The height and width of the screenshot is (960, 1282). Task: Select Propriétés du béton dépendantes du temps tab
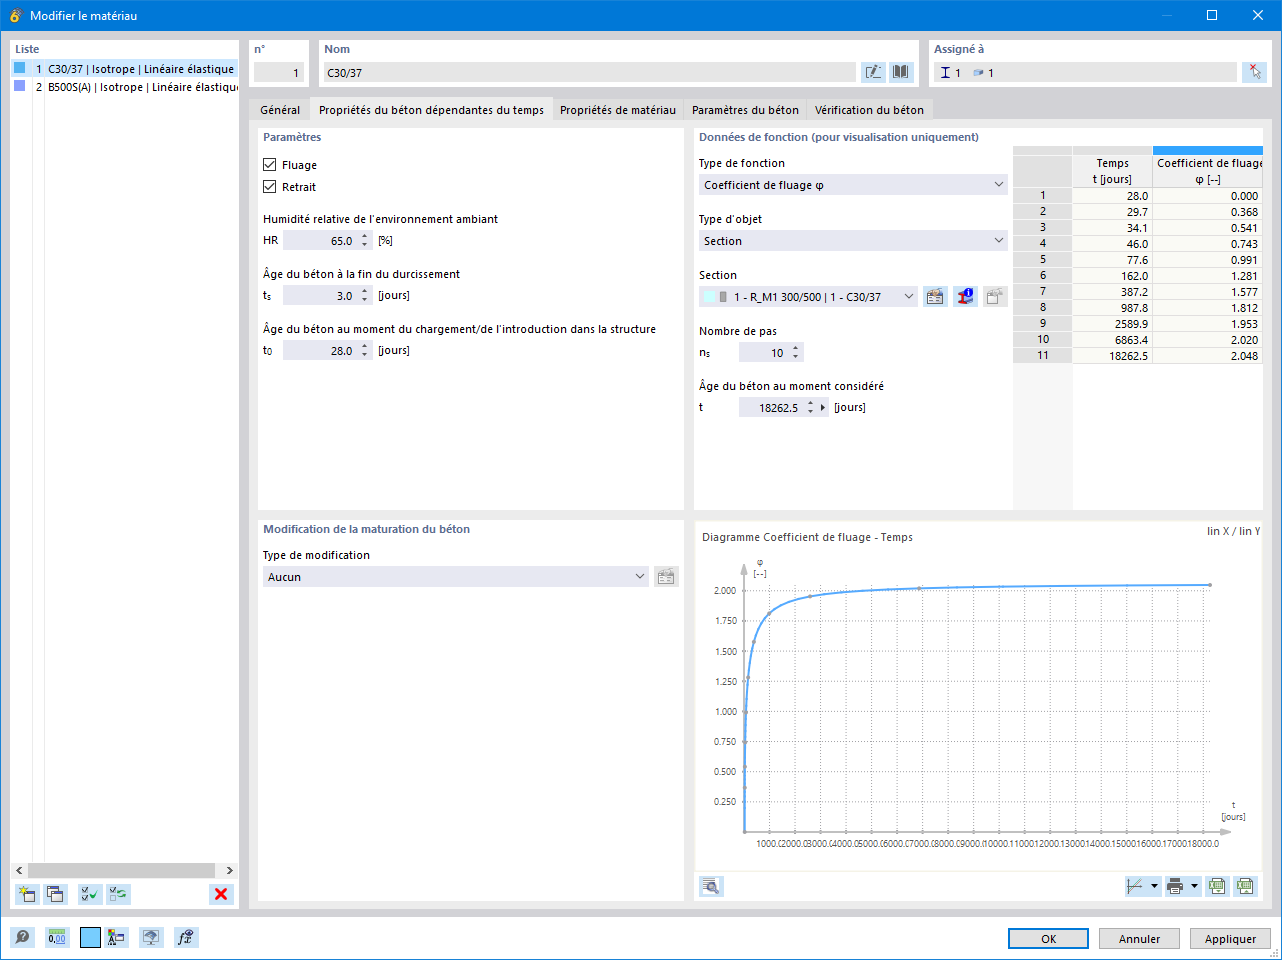(x=431, y=110)
